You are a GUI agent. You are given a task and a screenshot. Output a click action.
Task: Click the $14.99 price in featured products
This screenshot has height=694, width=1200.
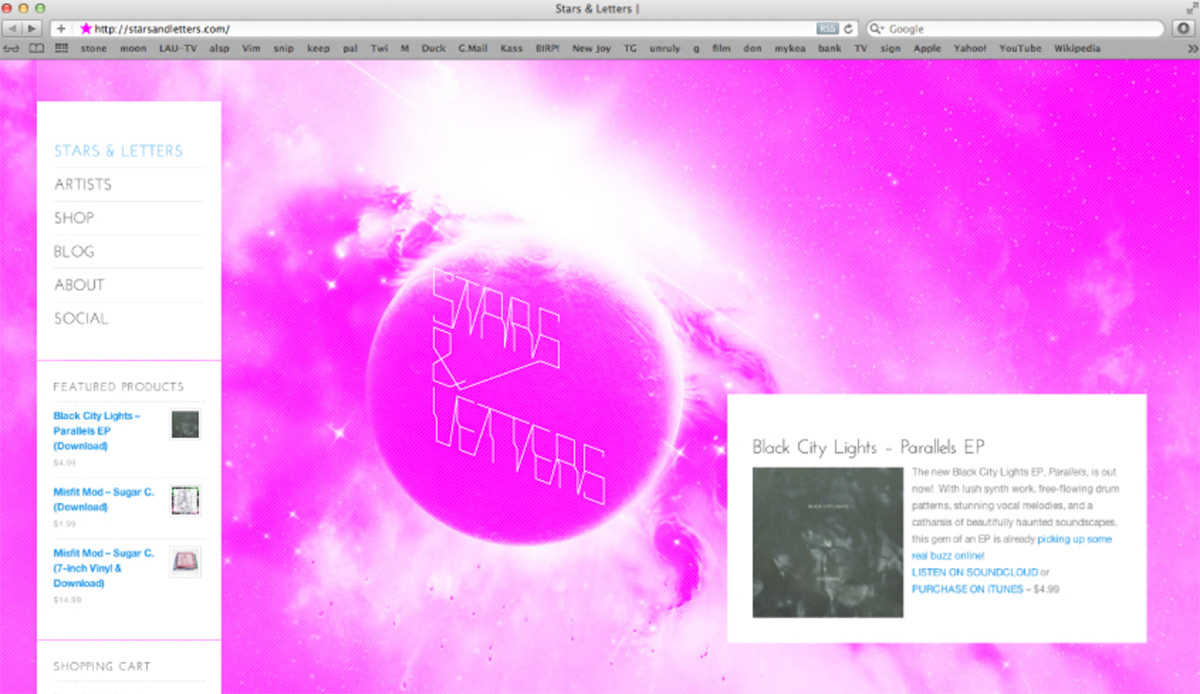tap(67, 600)
